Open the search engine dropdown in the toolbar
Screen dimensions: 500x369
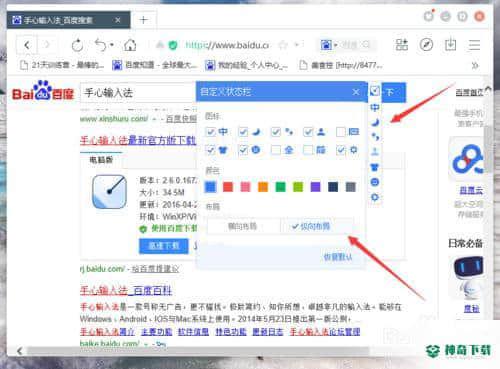point(329,45)
